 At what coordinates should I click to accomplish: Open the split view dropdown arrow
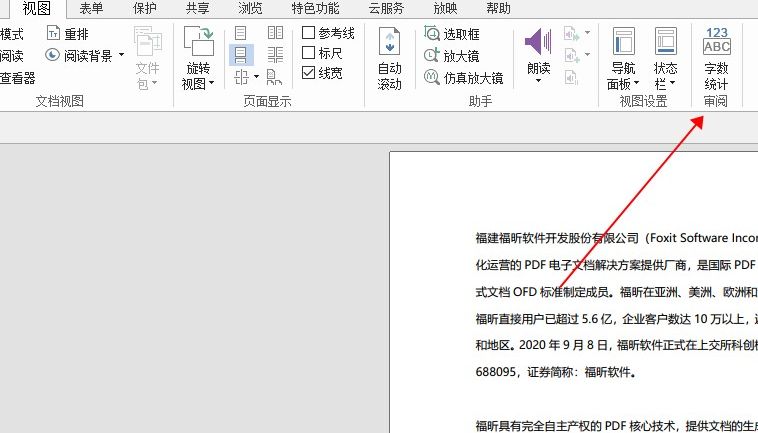click(x=256, y=76)
